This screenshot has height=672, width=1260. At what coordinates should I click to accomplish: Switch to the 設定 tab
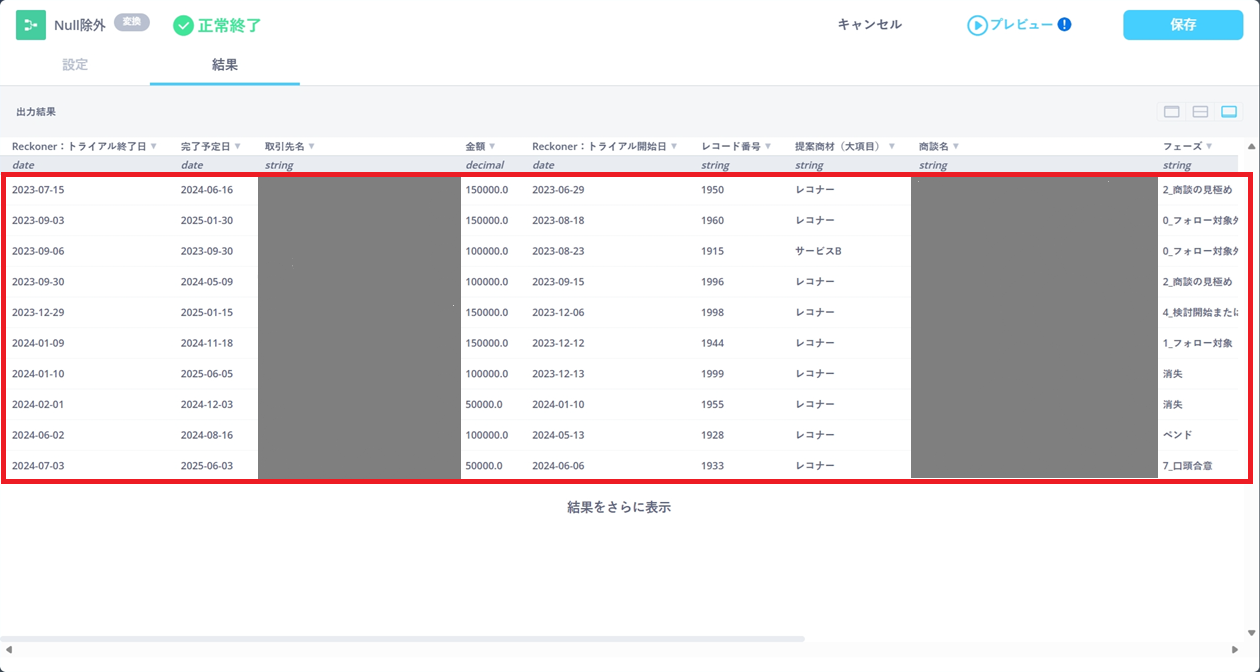coord(75,65)
